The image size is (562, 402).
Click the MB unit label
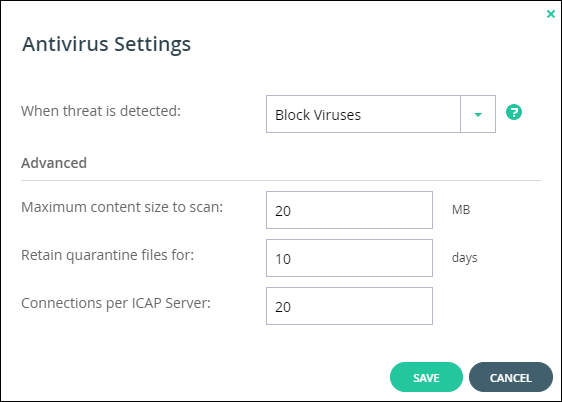click(461, 210)
